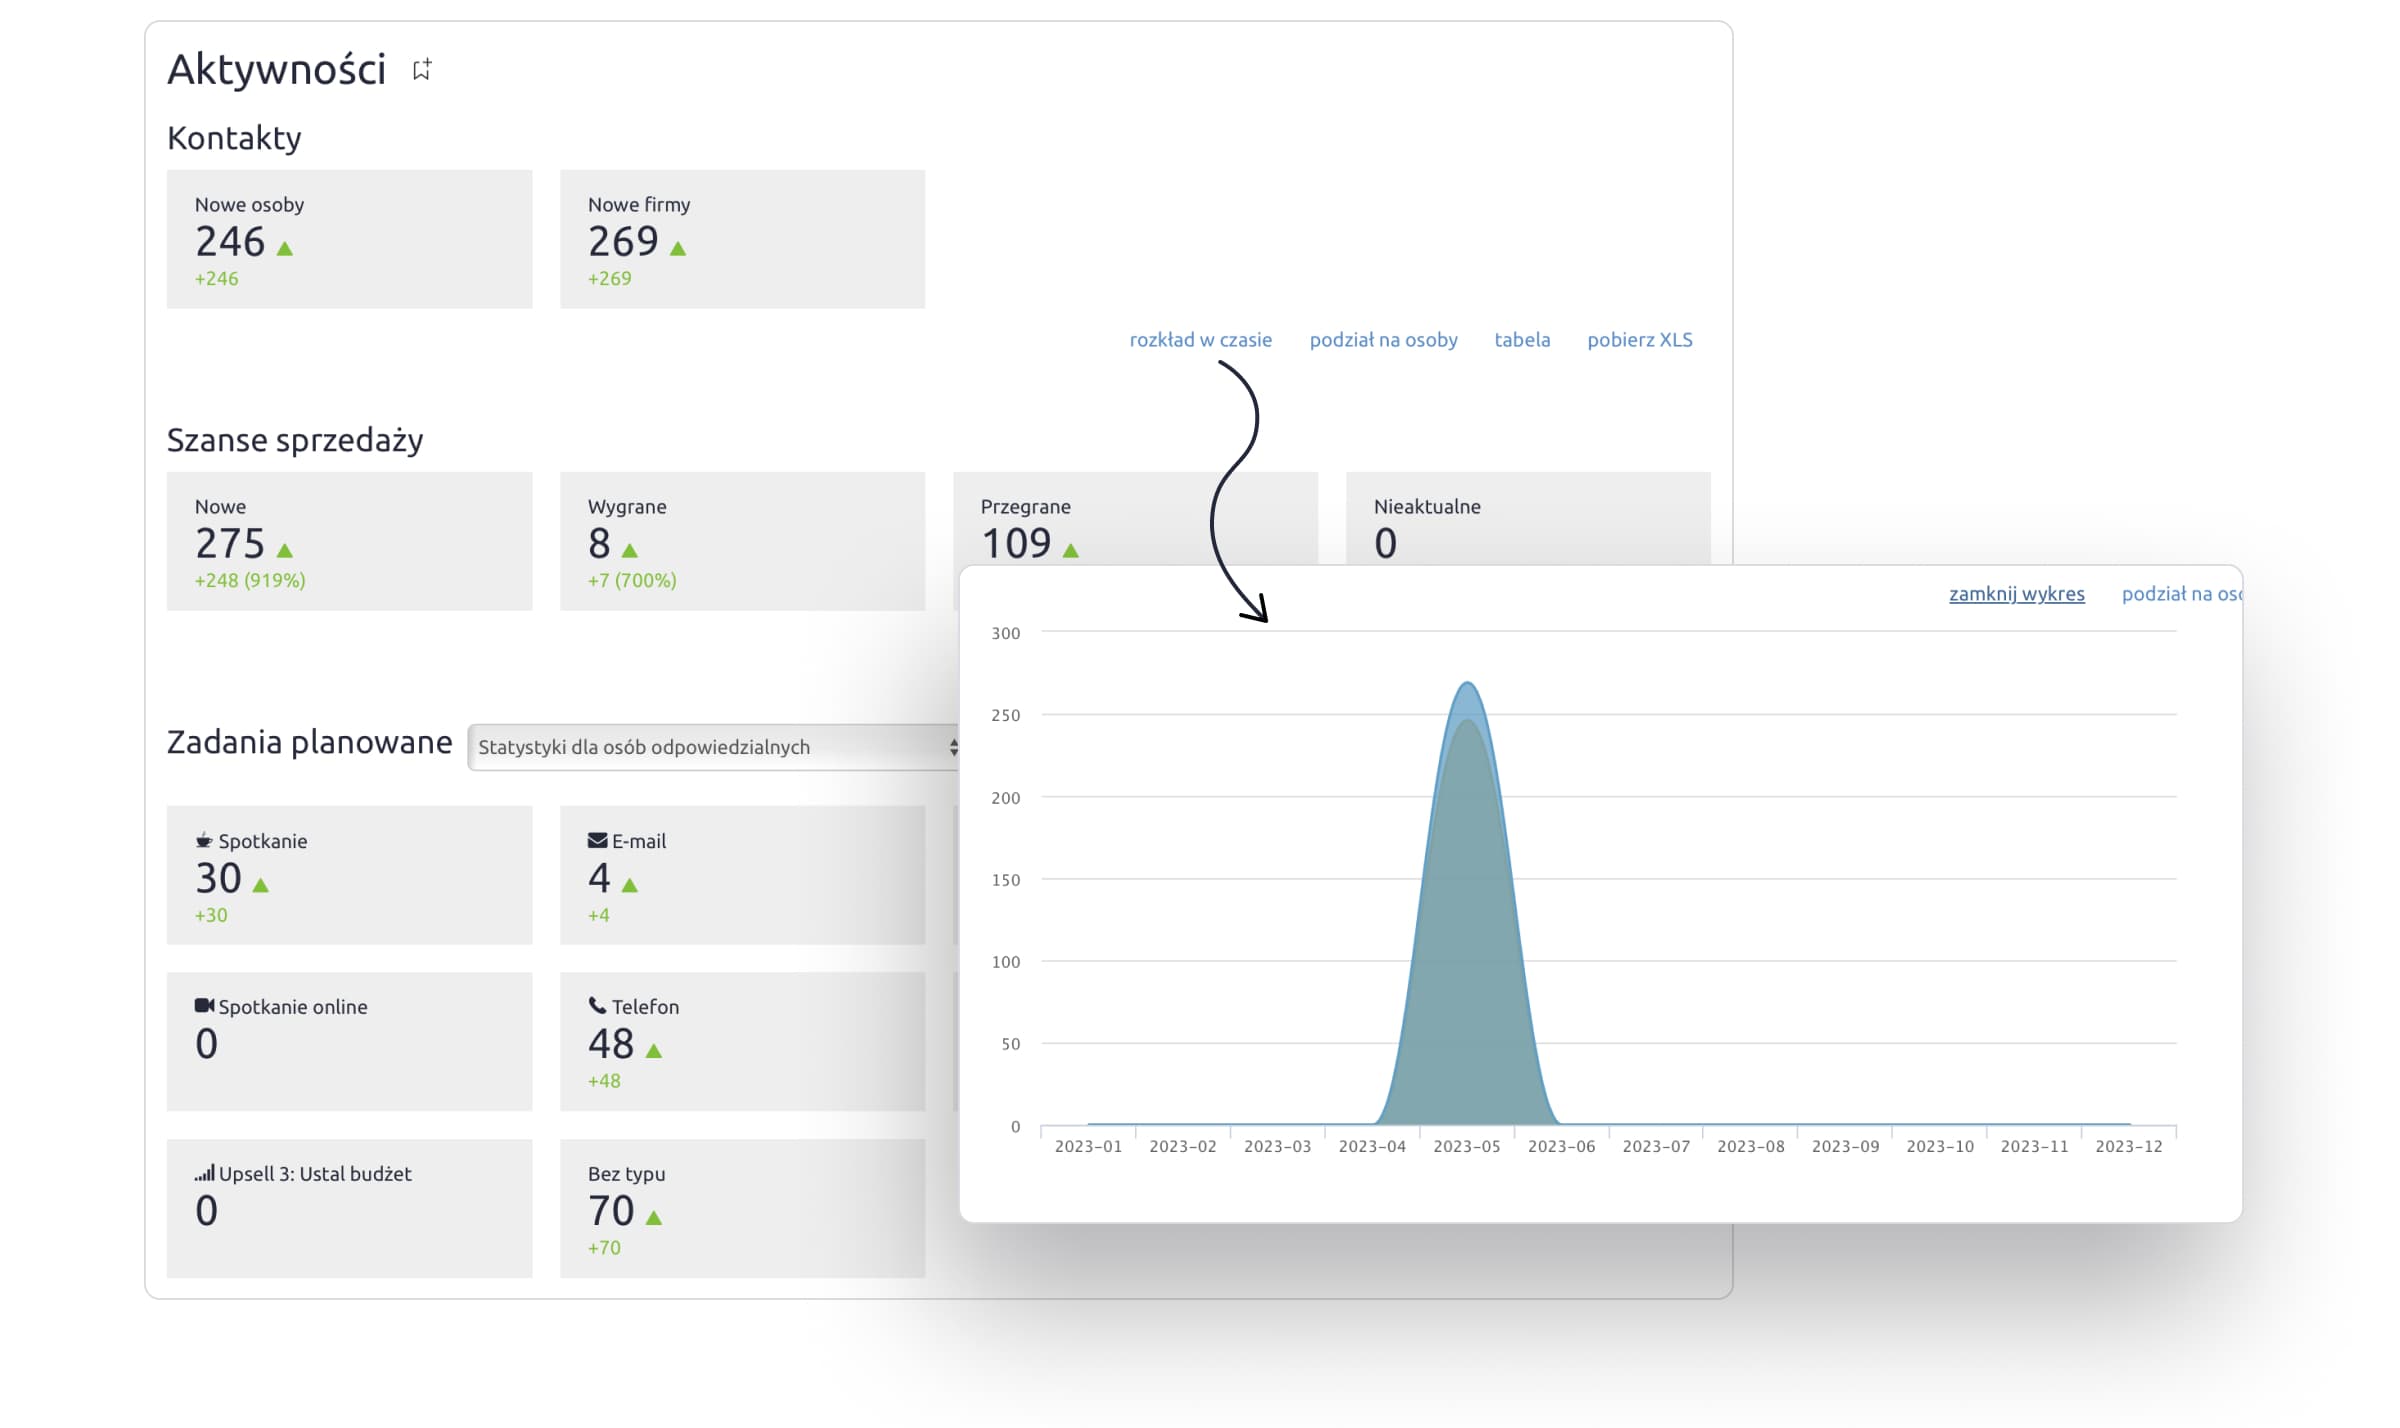Click the 2023-08 x-axis label
2400x1428 pixels.
[x=1751, y=1146]
